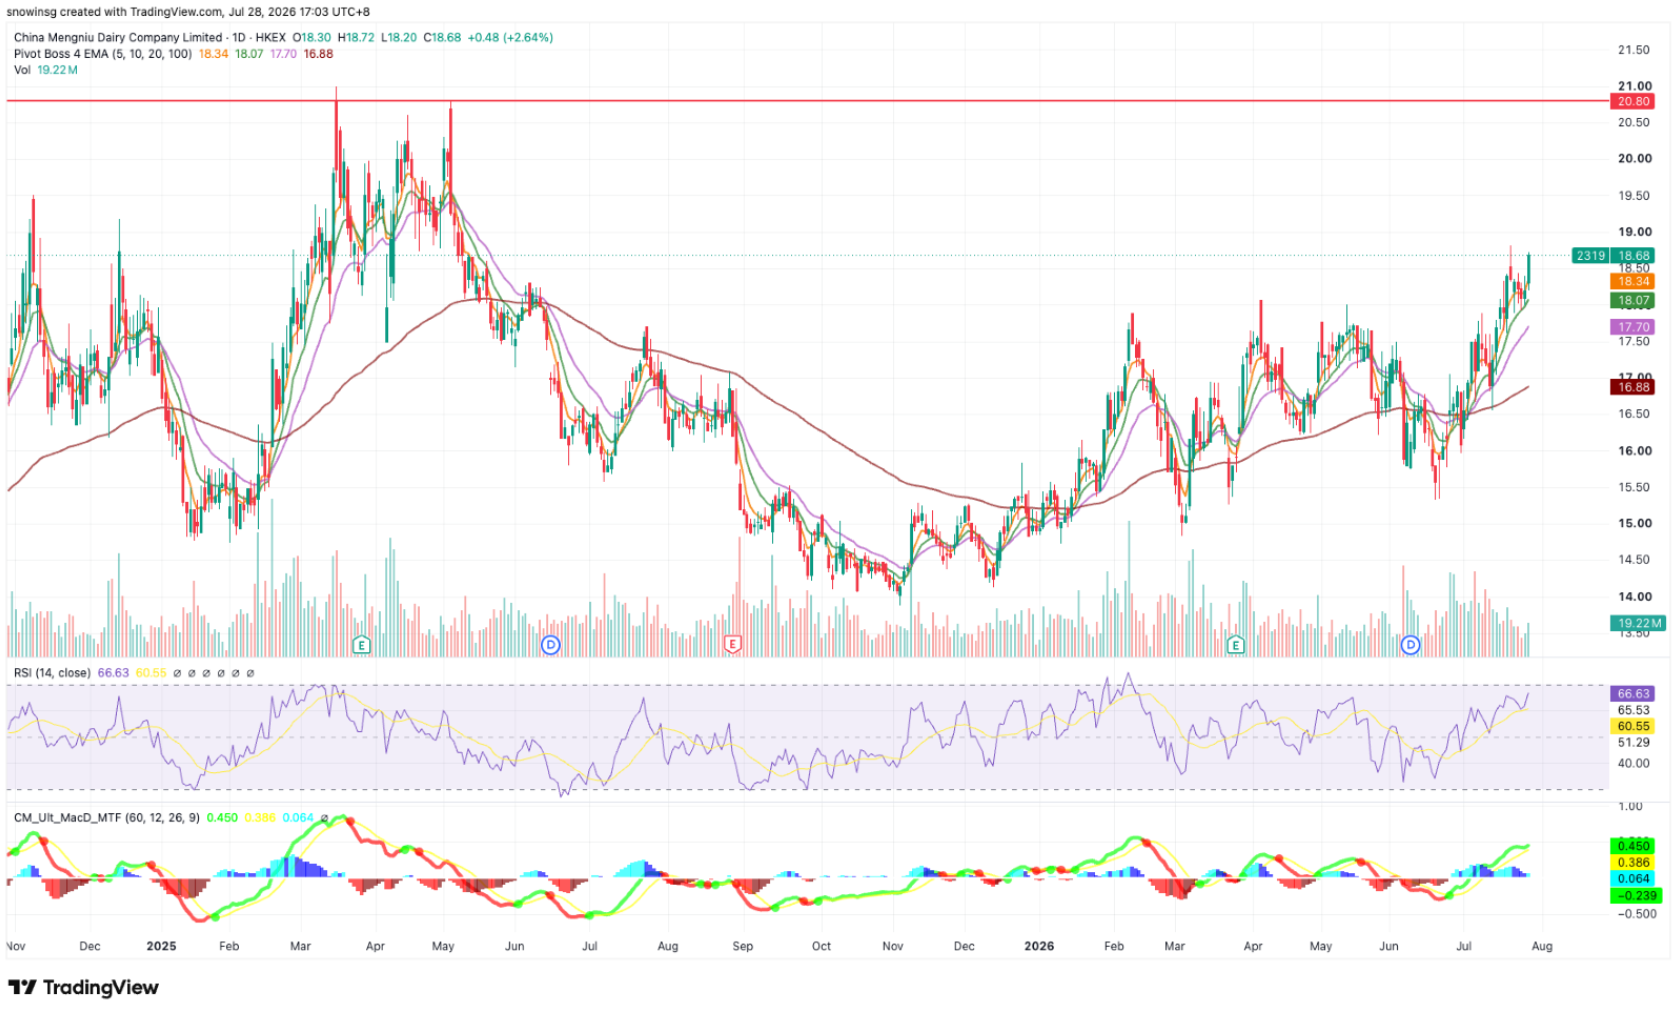
Task: Select the red horizontal line at 20.80
Action: (808, 101)
